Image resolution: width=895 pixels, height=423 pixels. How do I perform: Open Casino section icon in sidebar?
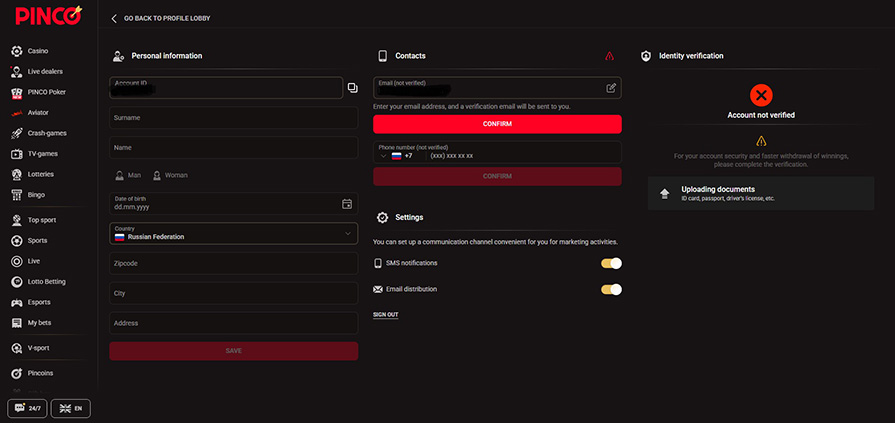17,51
